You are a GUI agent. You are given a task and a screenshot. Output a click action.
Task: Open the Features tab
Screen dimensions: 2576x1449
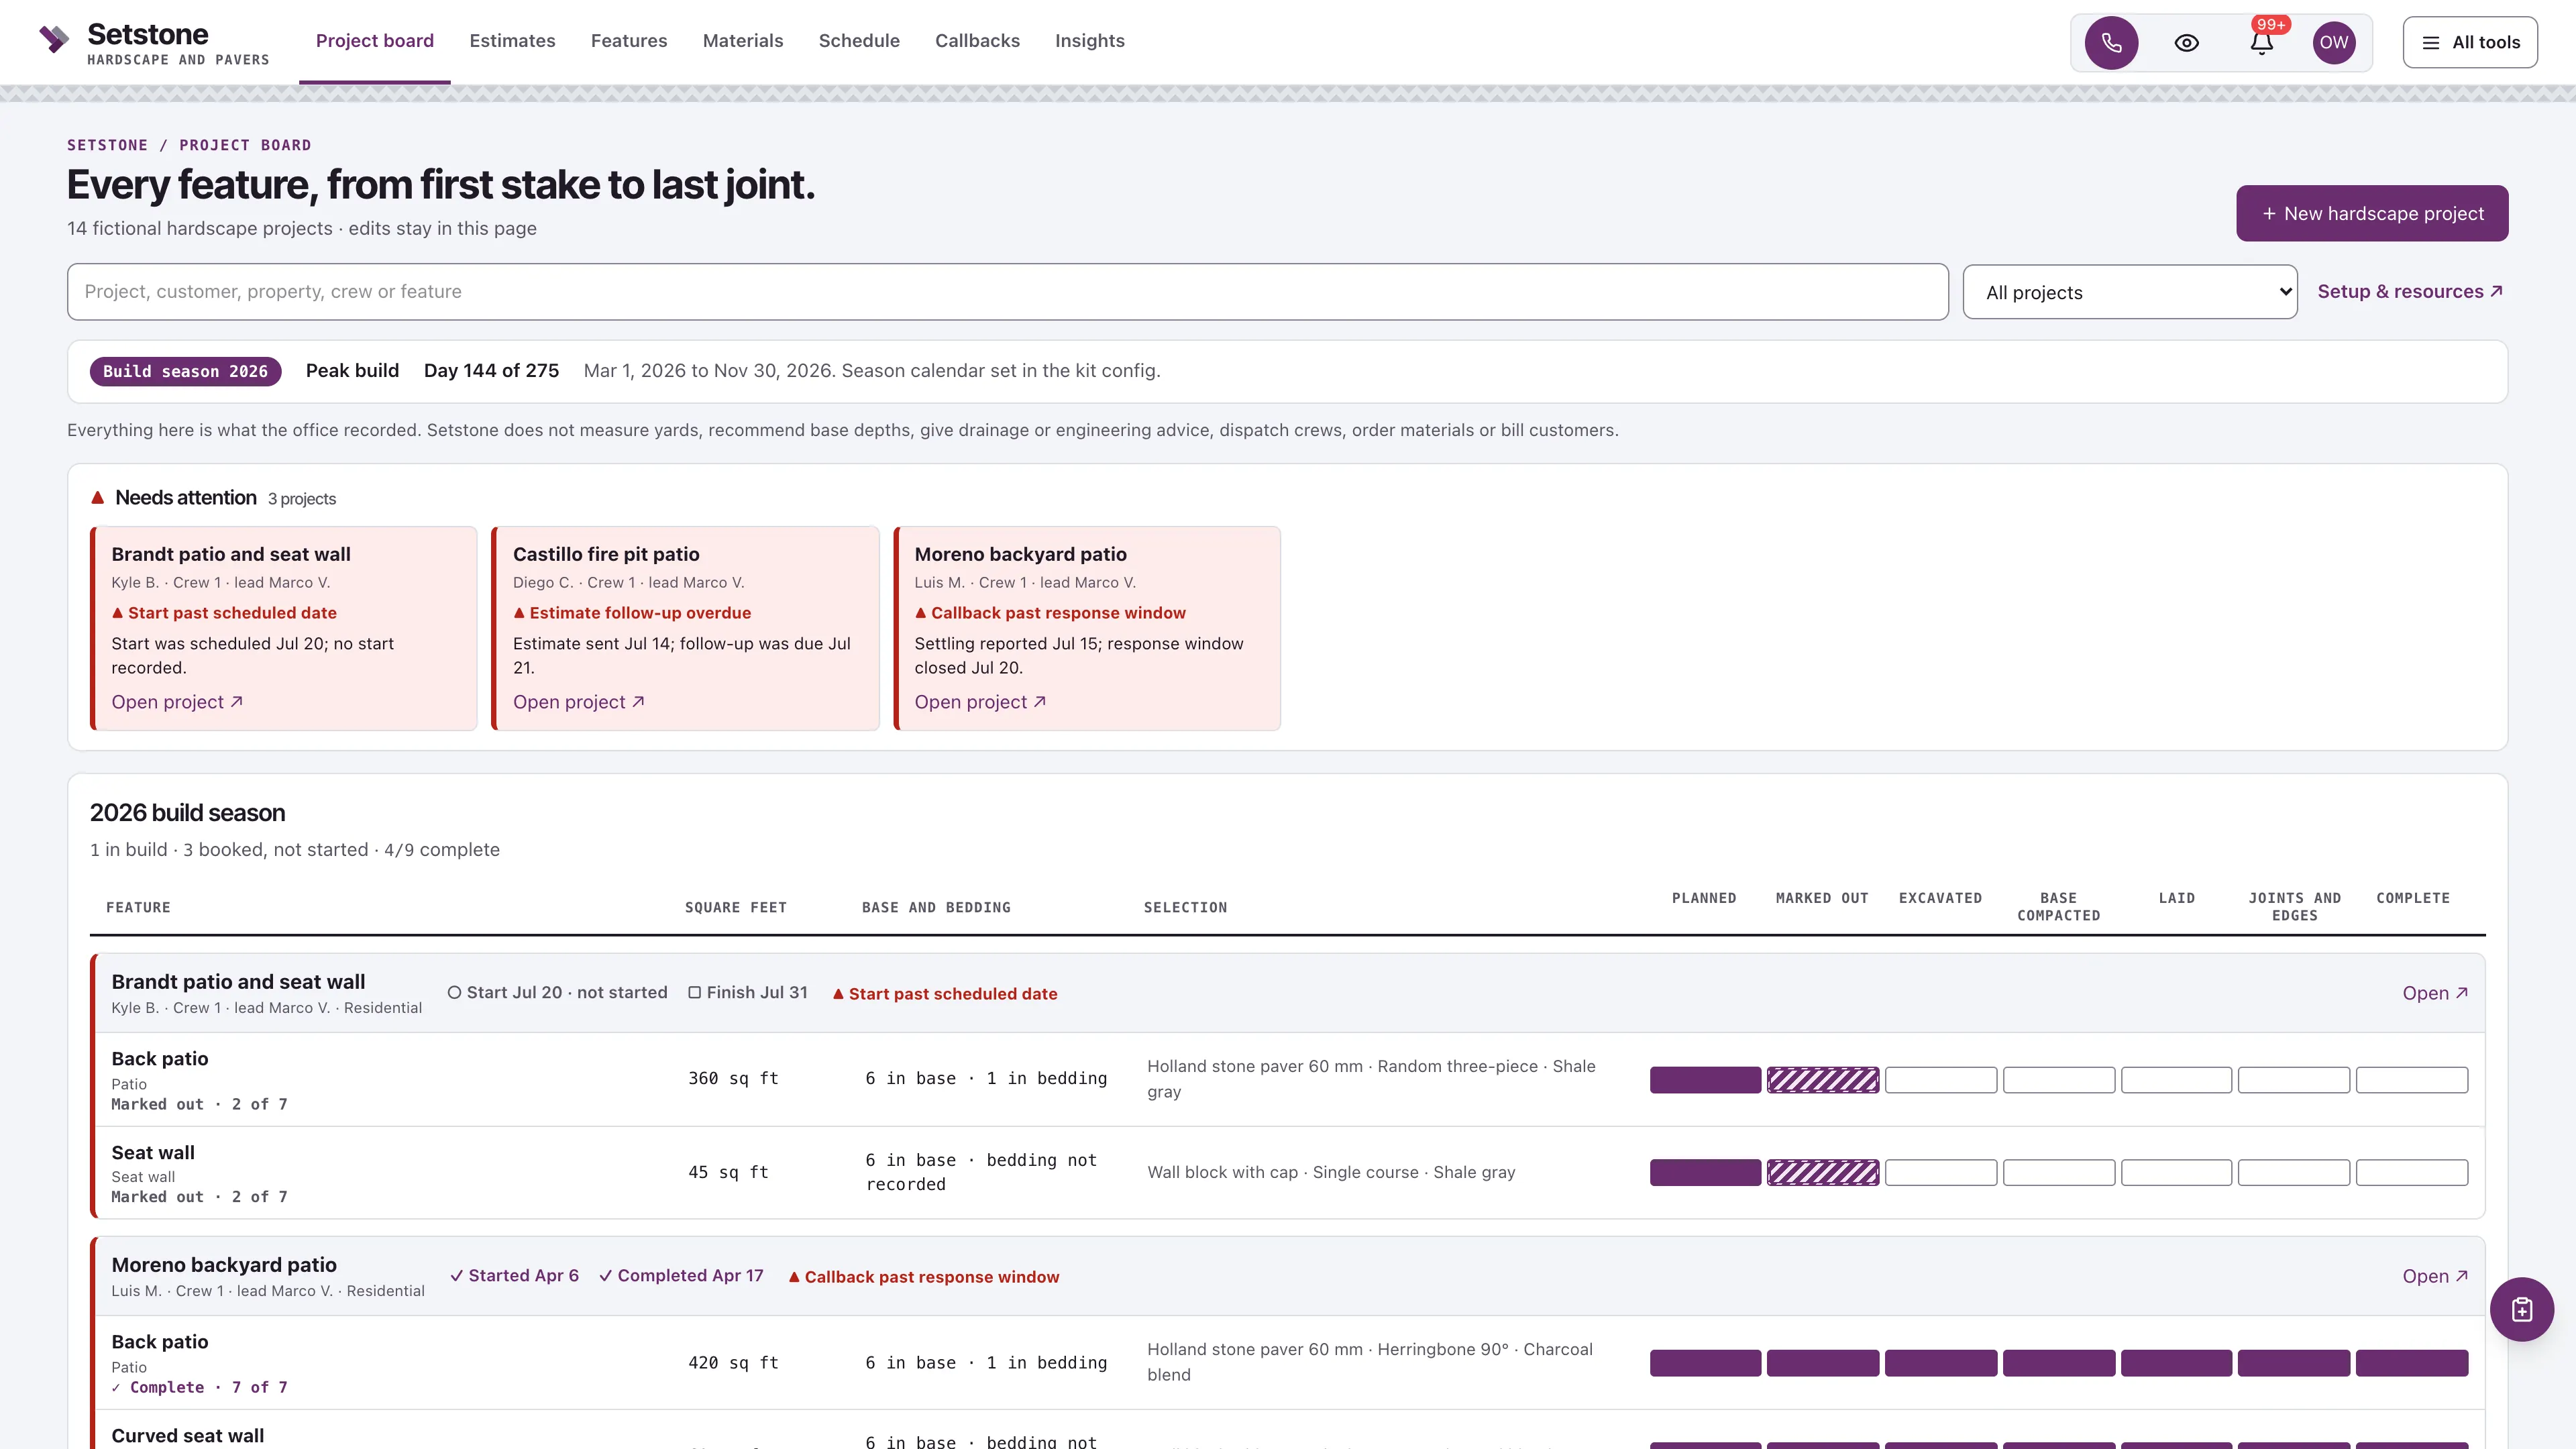pyautogui.click(x=628, y=41)
